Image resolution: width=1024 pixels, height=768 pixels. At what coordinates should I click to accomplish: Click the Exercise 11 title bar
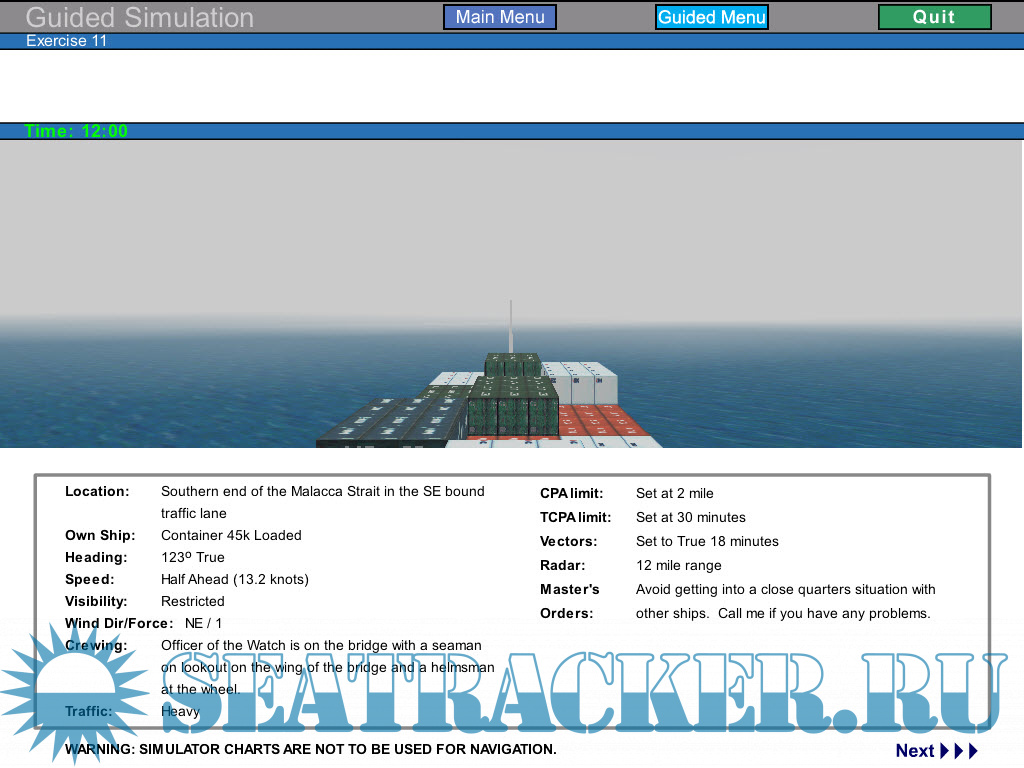tap(66, 41)
